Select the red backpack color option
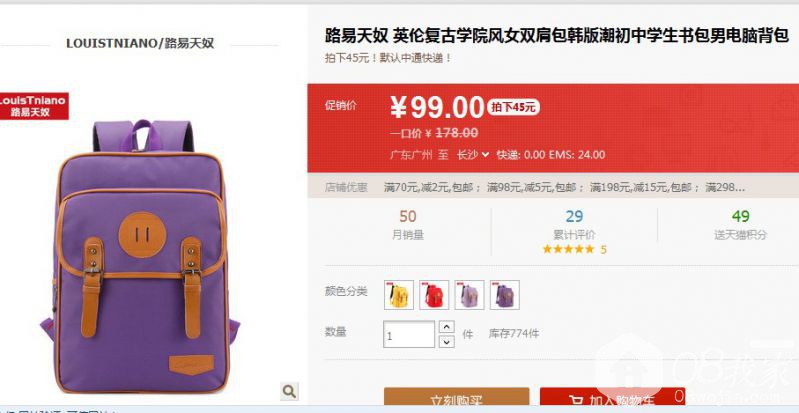The height and width of the screenshot is (413, 799). [x=434, y=295]
